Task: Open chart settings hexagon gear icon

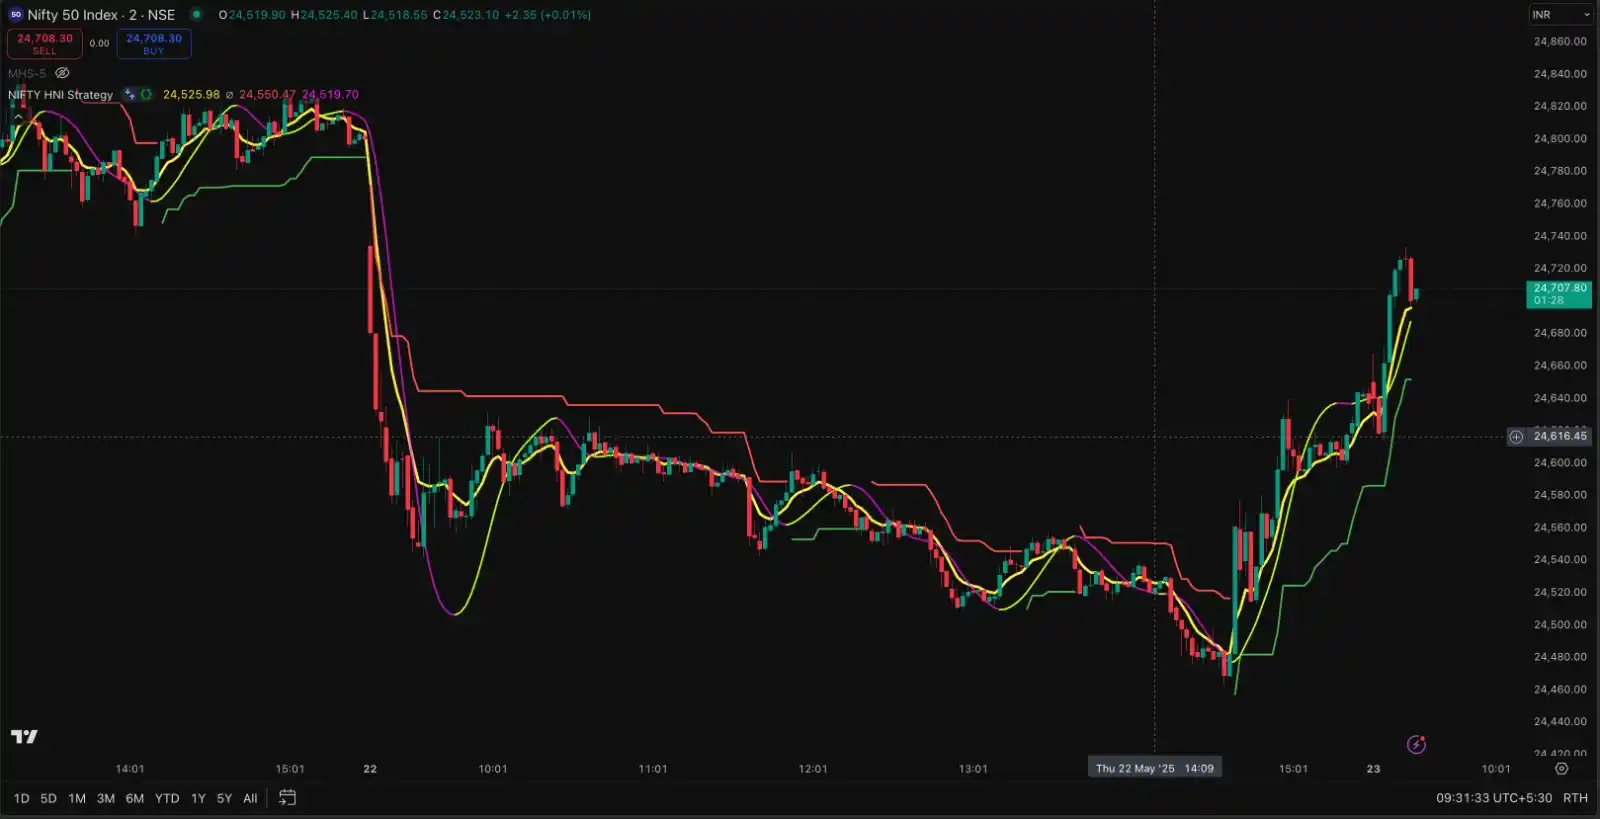Action: [x=1561, y=769]
